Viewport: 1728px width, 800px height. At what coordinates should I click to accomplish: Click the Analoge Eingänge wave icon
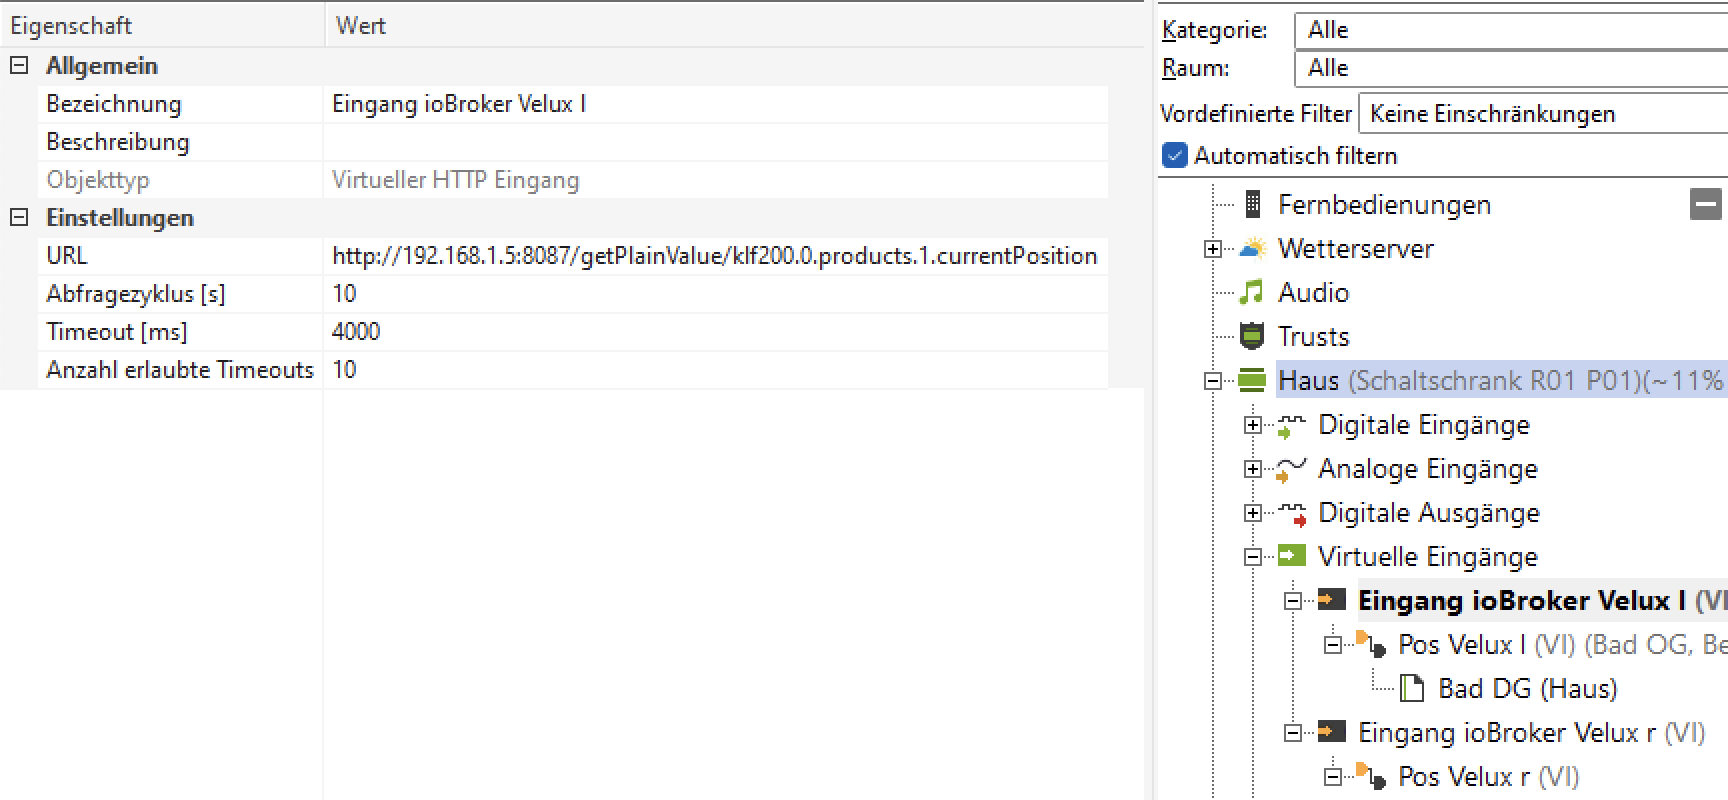(x=1291, y=469)
